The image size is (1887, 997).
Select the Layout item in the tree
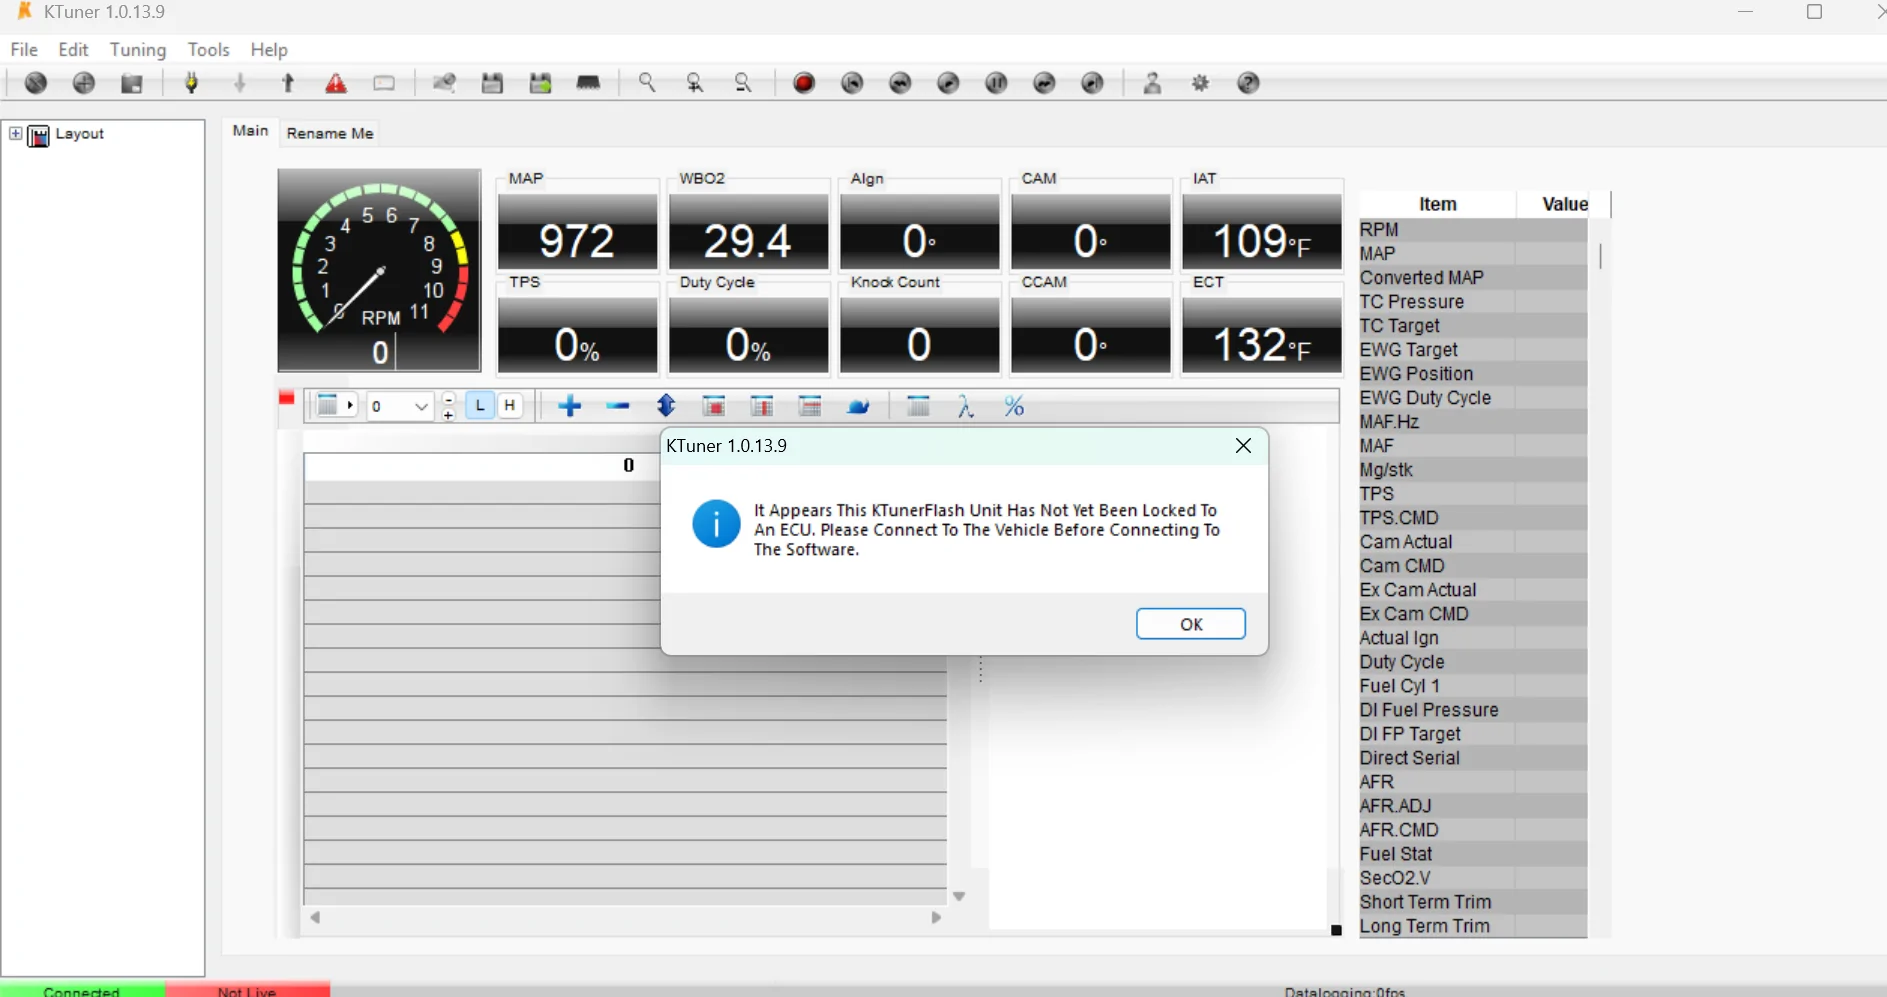coord(79,134)
